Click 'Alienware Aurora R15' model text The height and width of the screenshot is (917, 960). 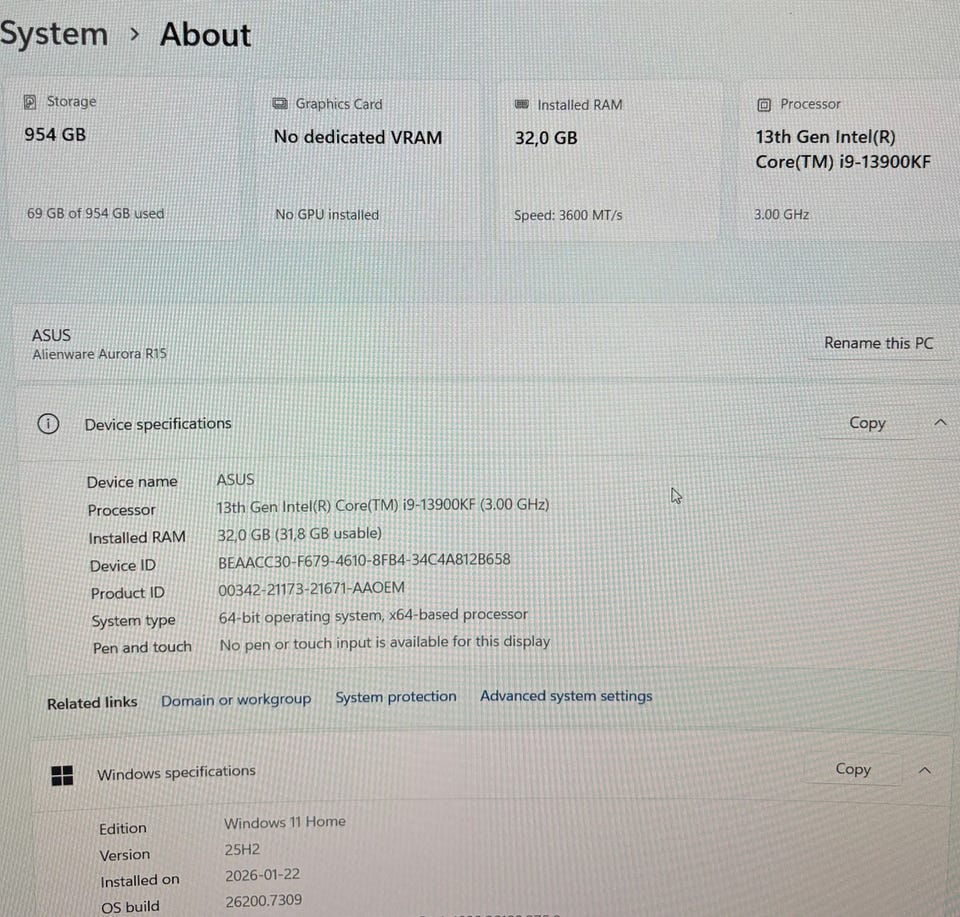99,354
